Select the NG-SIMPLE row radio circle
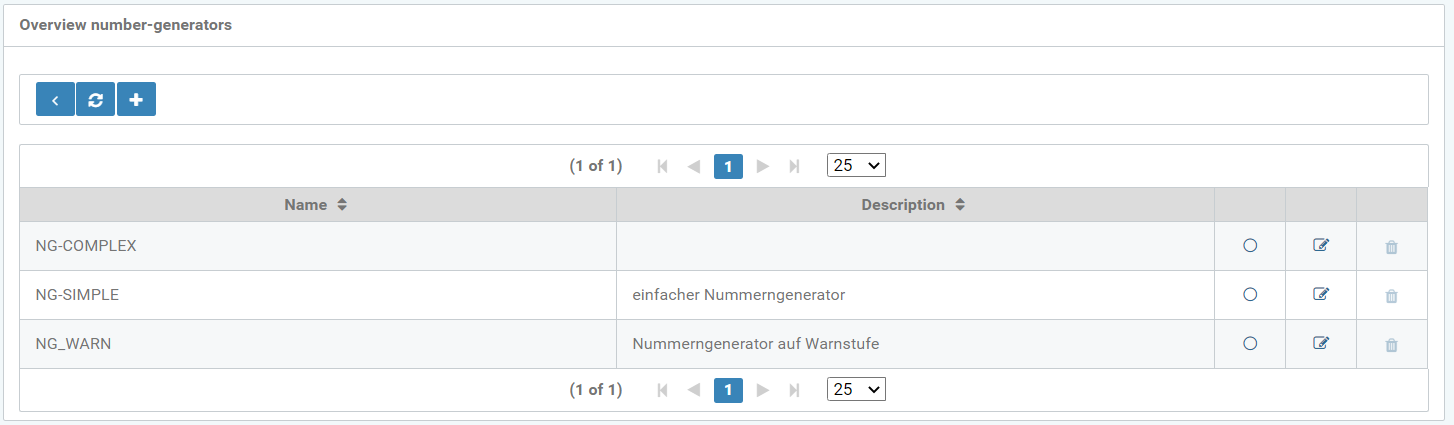This screenshot has height=425, width=1454. (x=1249, y=295)
